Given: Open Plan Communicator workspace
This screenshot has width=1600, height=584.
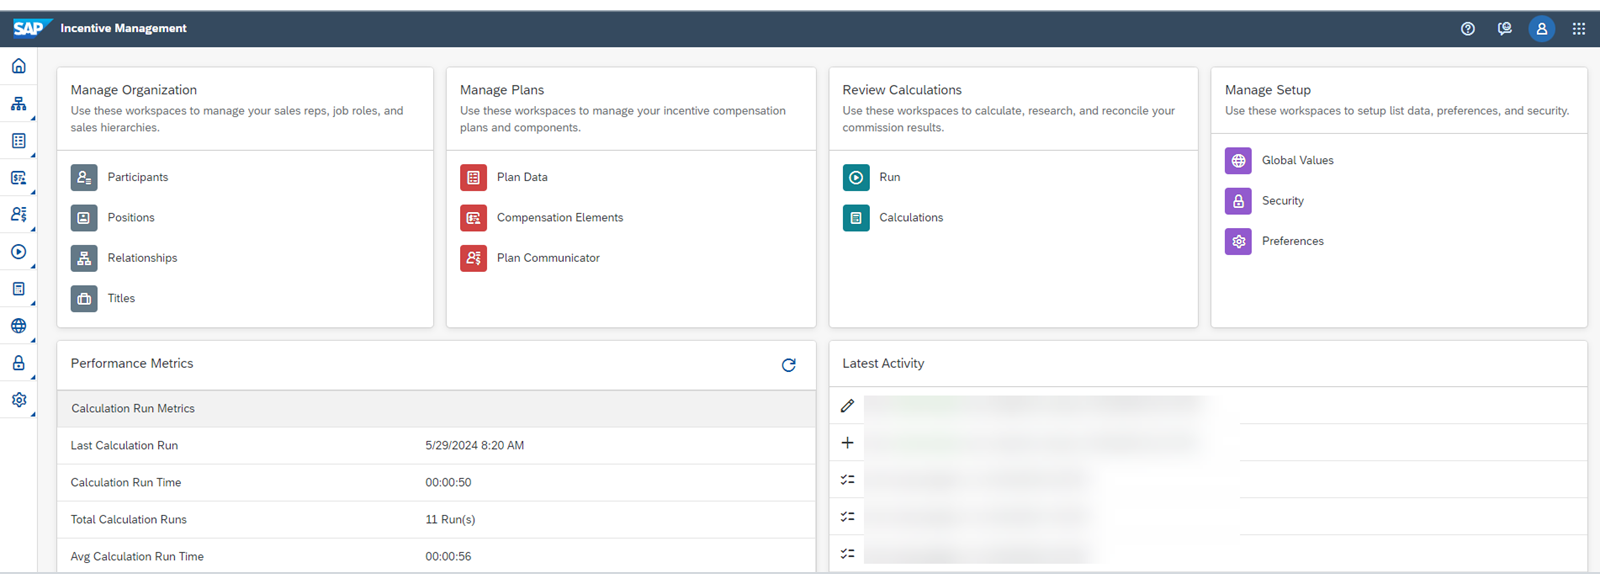Looking at the screenshot, I should coord(547,258).
